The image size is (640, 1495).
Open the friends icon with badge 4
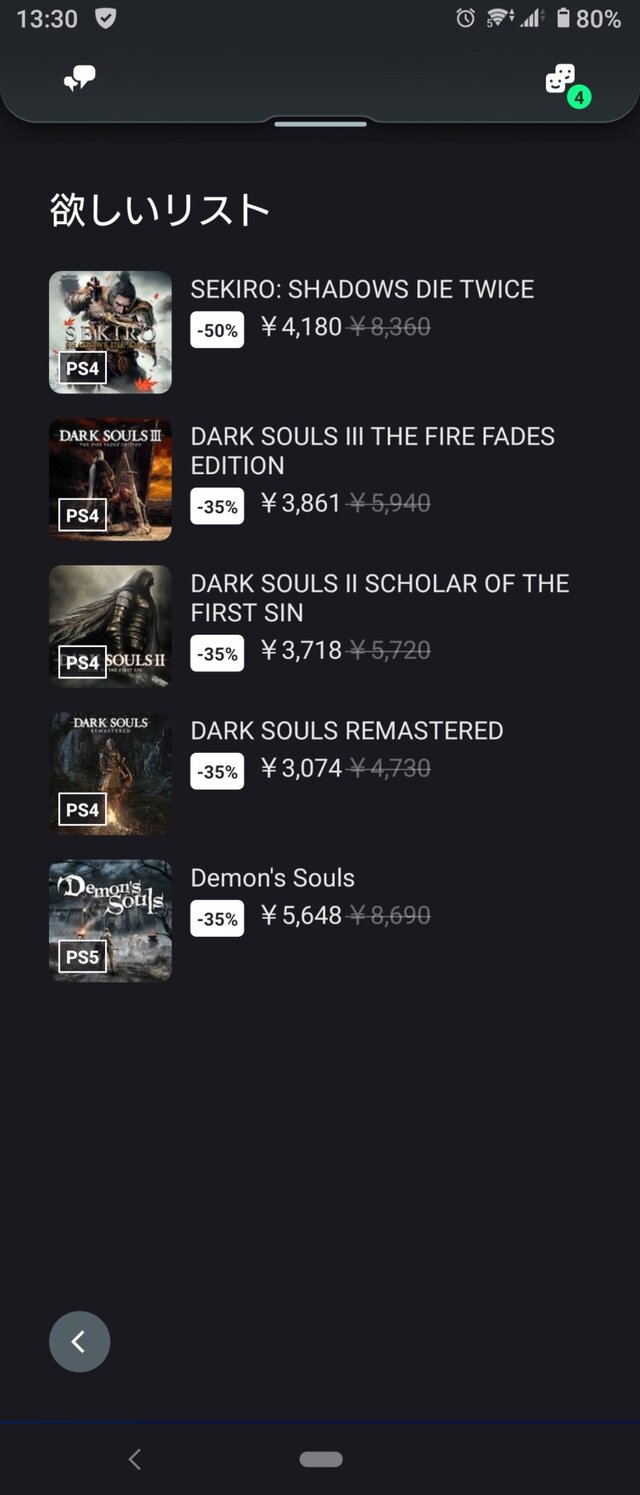point(562,79)
